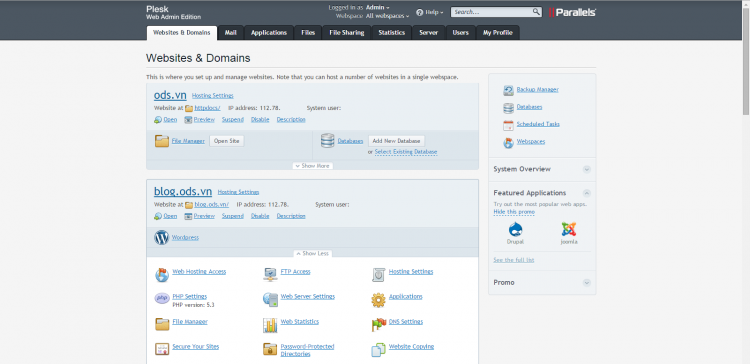Expand the System Overview section

pyautogui.click(x=587, y=169)
